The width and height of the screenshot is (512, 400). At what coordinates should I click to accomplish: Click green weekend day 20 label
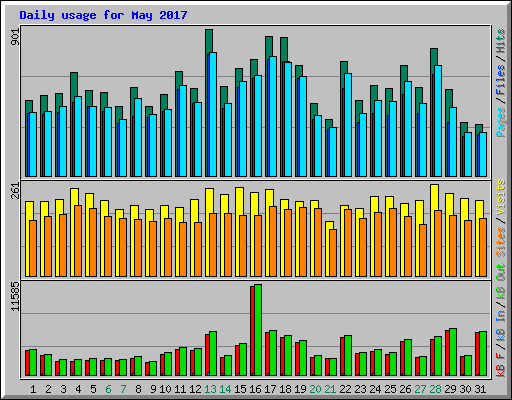tap(315, 389)
